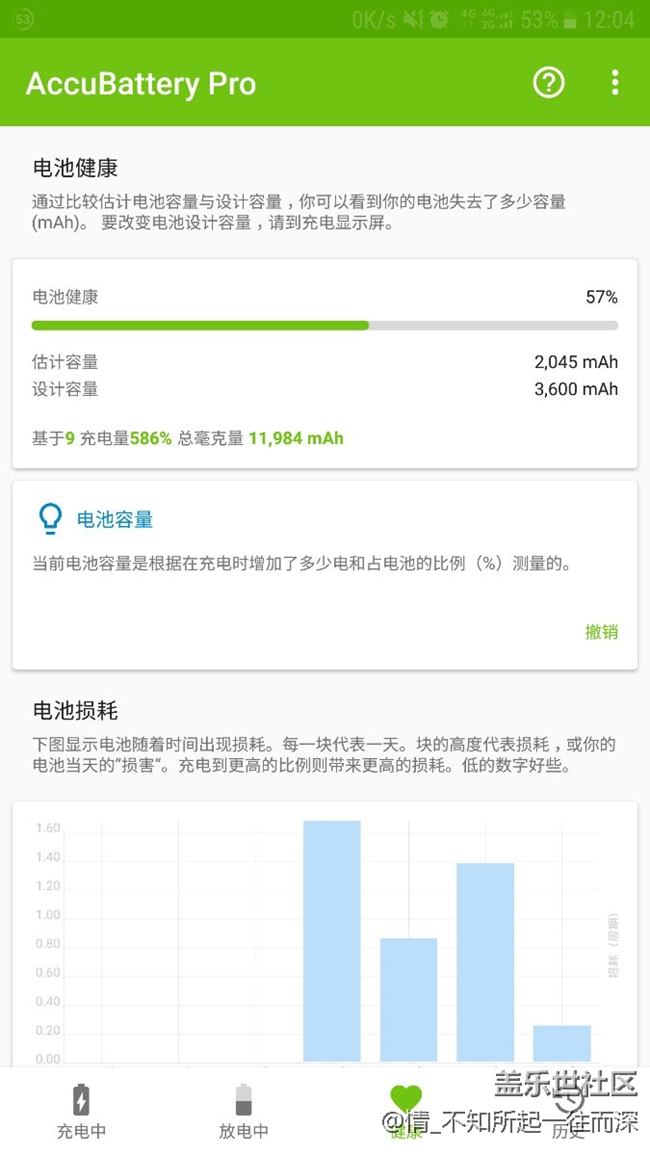This screenshot has width=650, height=1156.
Task: Open the help question-mark icon in the app bar
Action: point(548,84)
